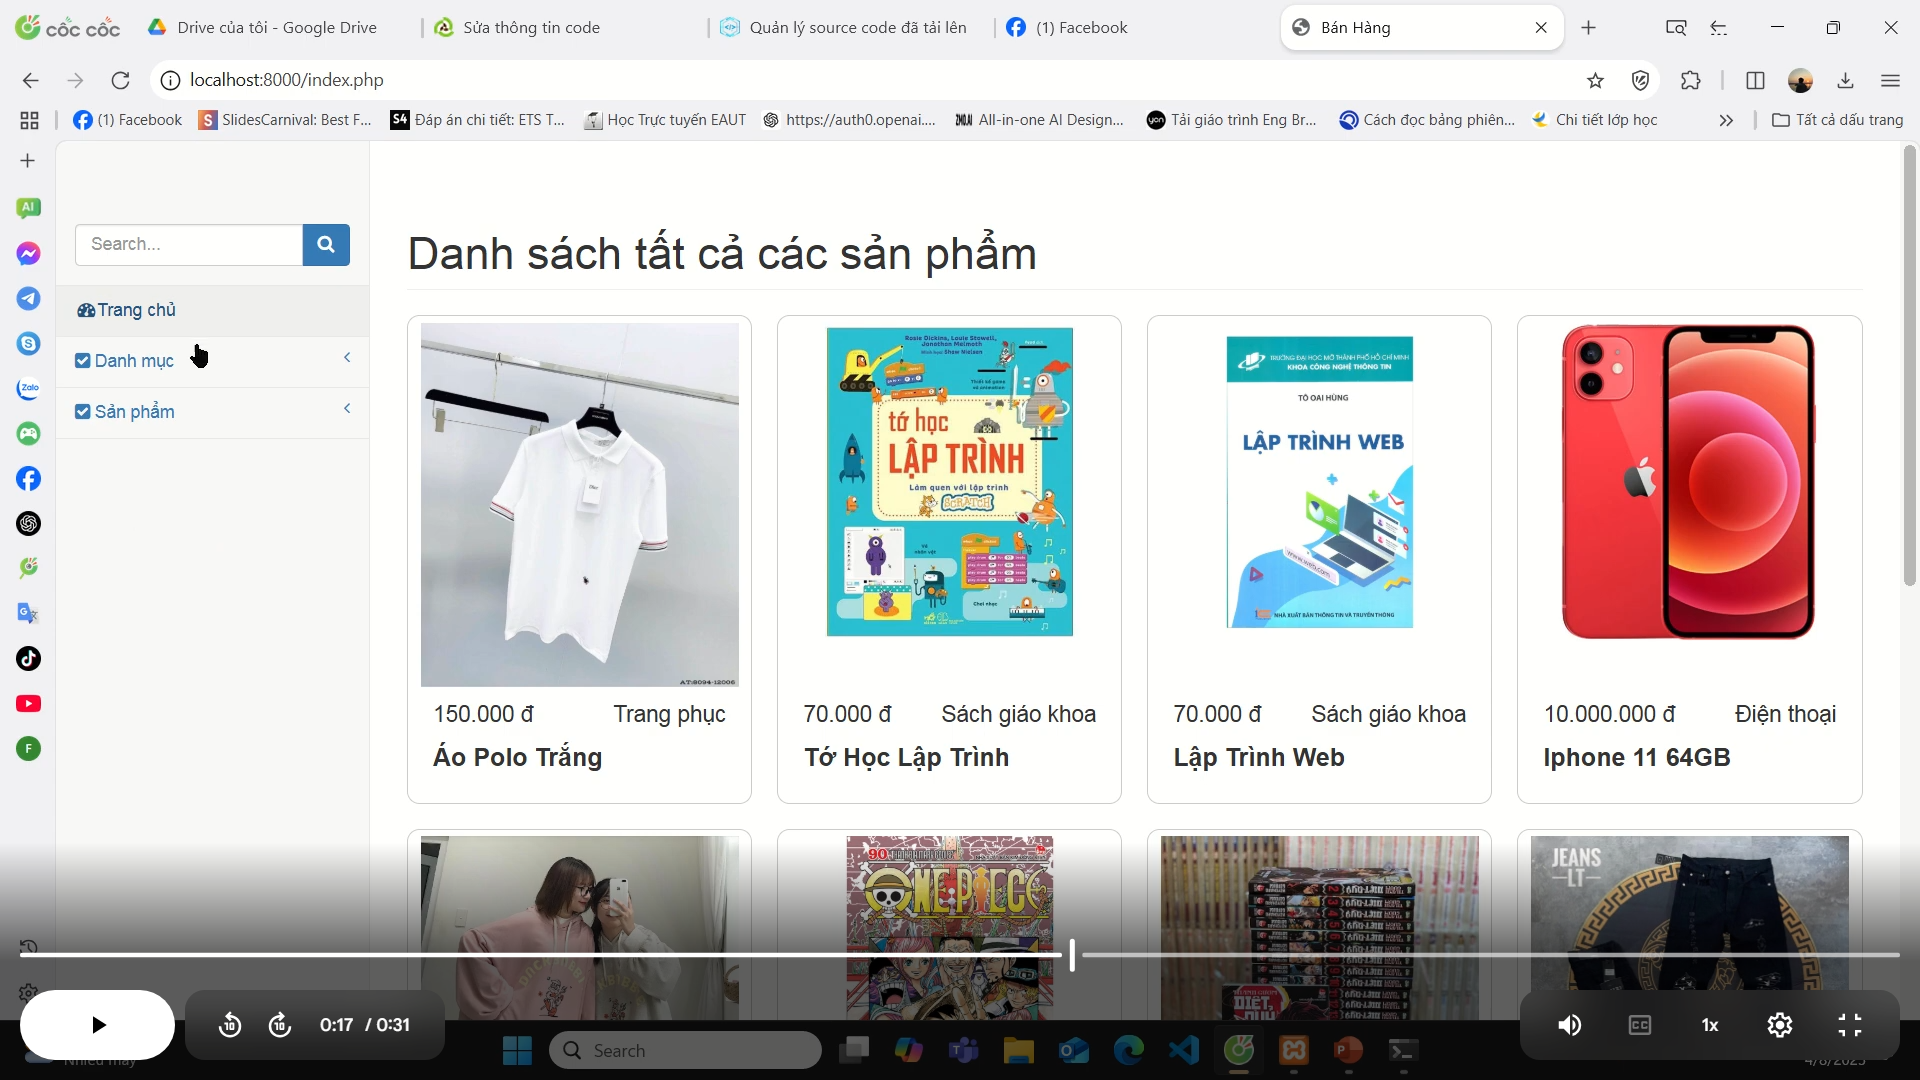Open the browser hamburger menu

click(1890, 80)
